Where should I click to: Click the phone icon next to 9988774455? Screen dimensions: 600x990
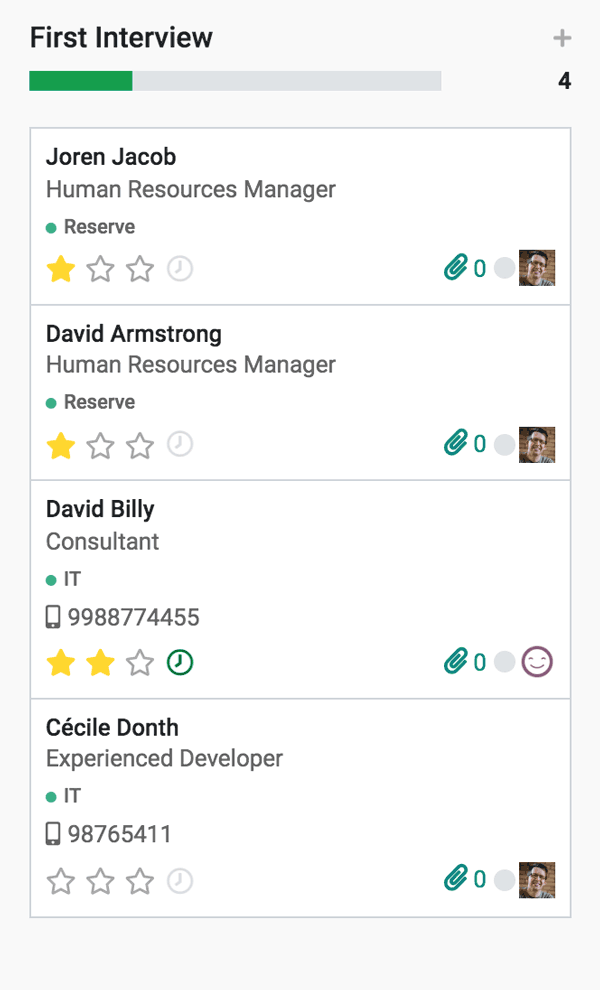pyautogui.click(x=55, y=617)
